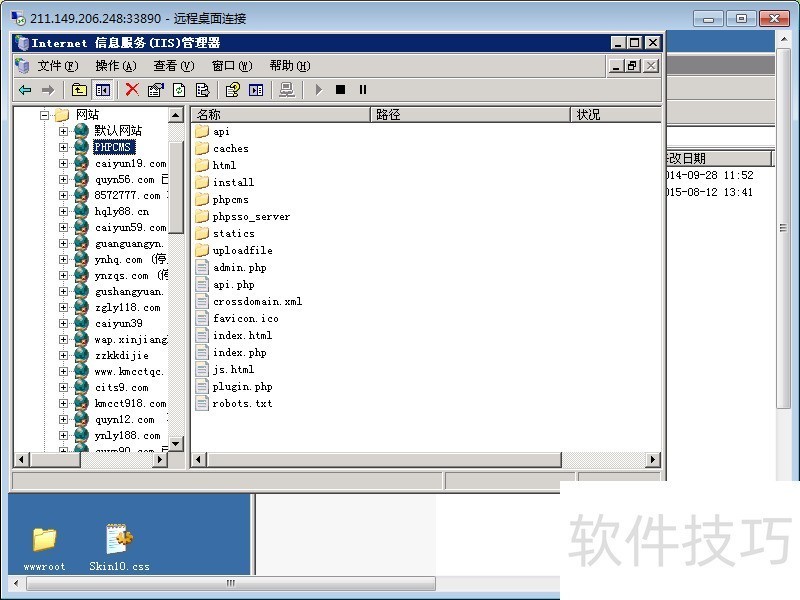Image resolution: width=800 pixels, height=600 pixels.
Task: Click the Pause site button
Action: (x=363, y=90)
